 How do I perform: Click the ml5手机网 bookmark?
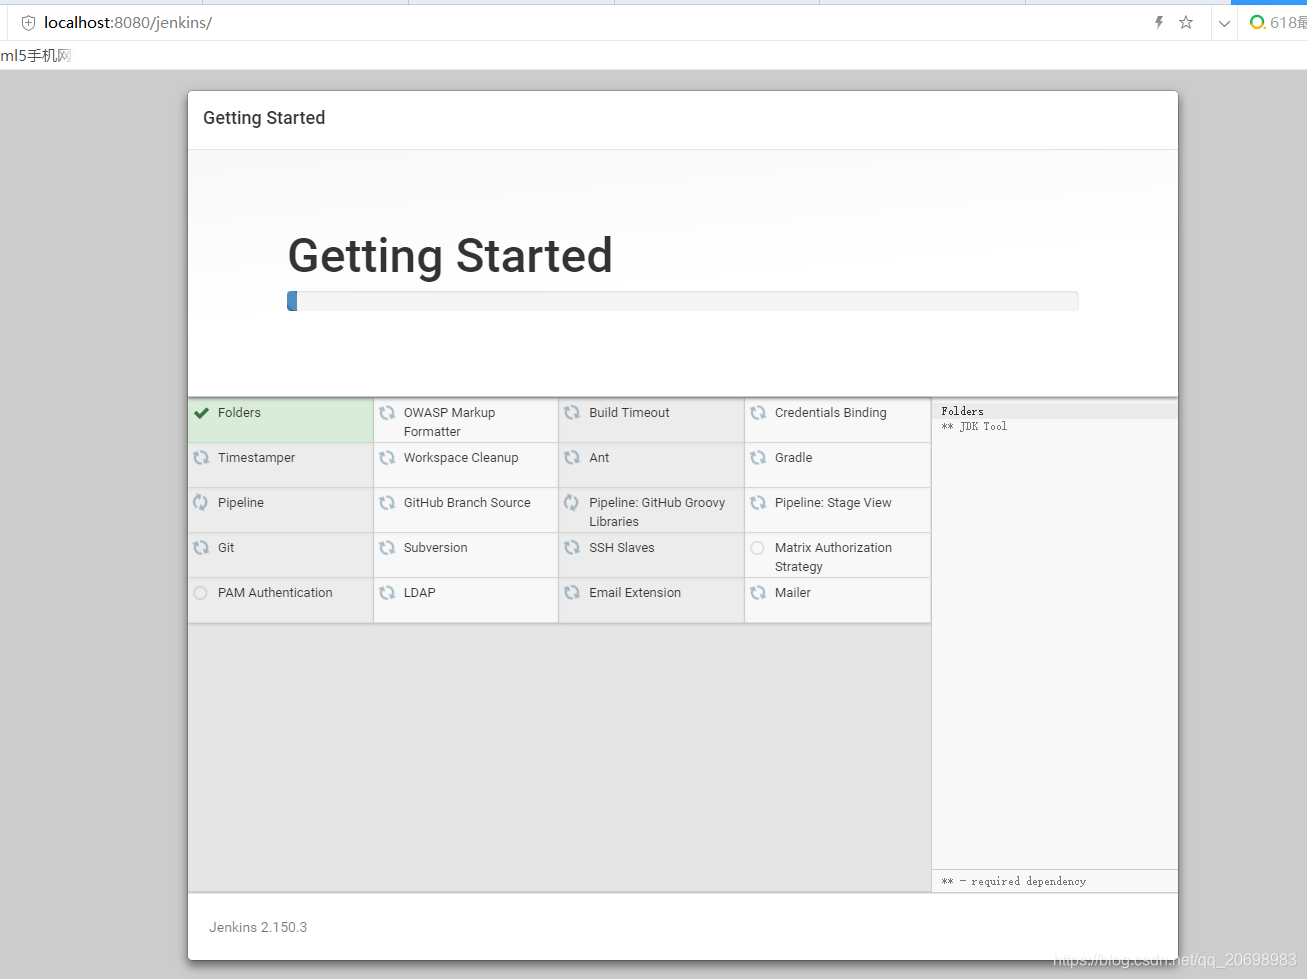click(36, 55)
